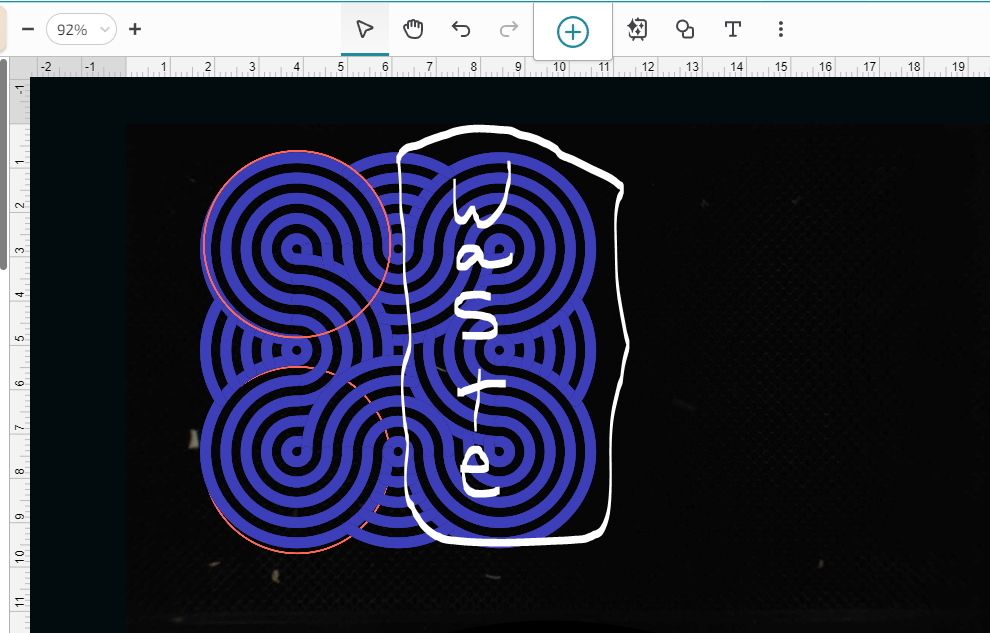Viewport: 990px width, 633px height.
Task: Activate the Select arrow tool
Action: click(x=365, y=29)
